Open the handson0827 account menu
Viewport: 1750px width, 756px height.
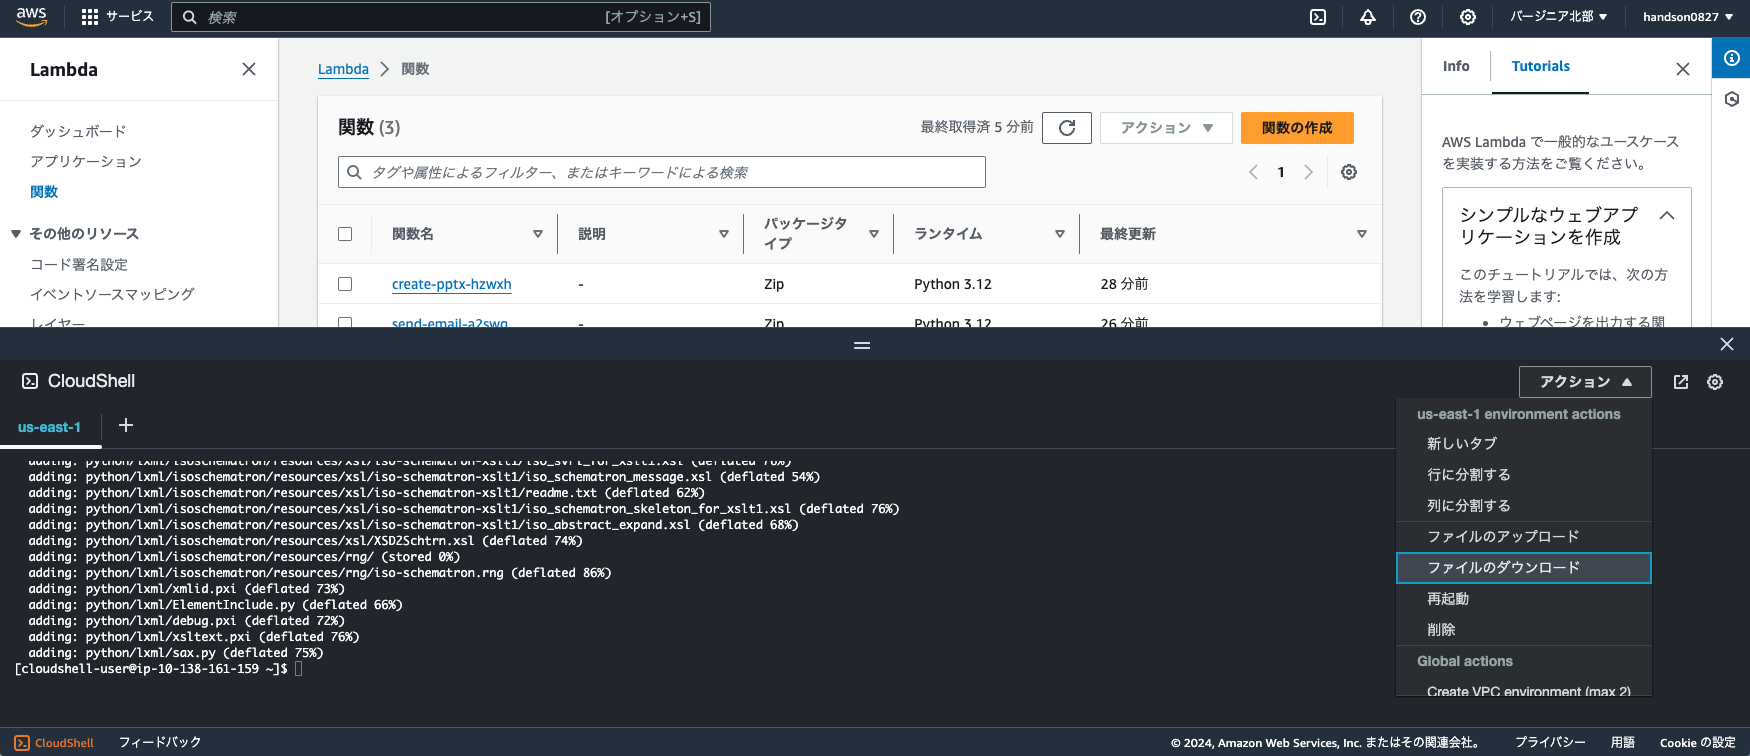click(x=1688, y=17)
